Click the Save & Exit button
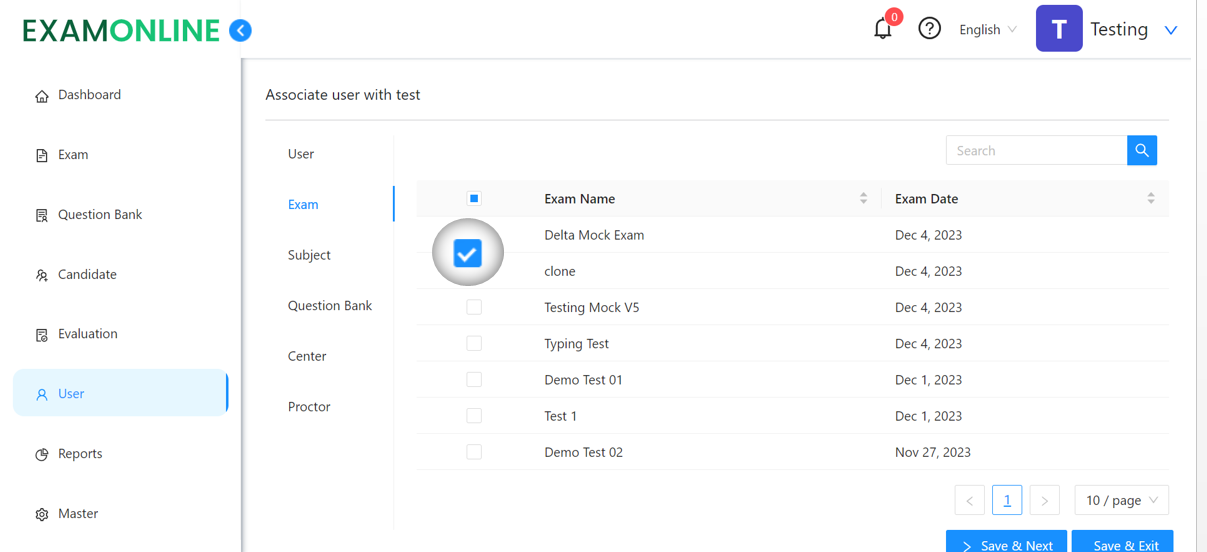 (x=1122, y=542)
